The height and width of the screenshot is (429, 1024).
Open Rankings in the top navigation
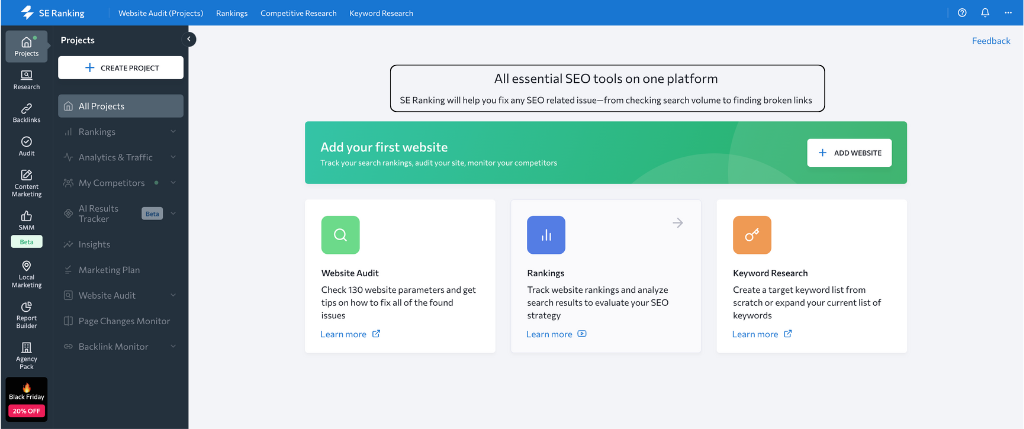[232, 13]
